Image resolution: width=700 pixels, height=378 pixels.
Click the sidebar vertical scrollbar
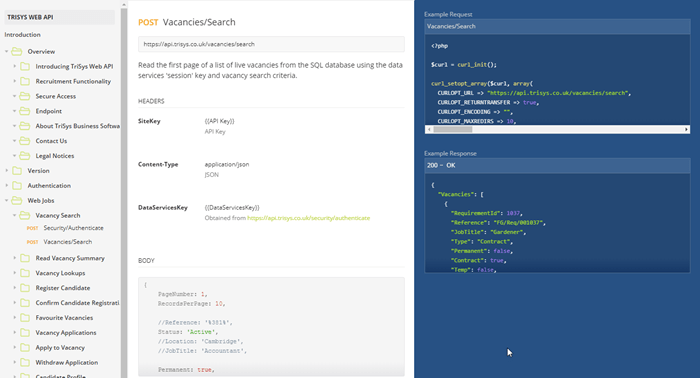click(x=124, y=192)
